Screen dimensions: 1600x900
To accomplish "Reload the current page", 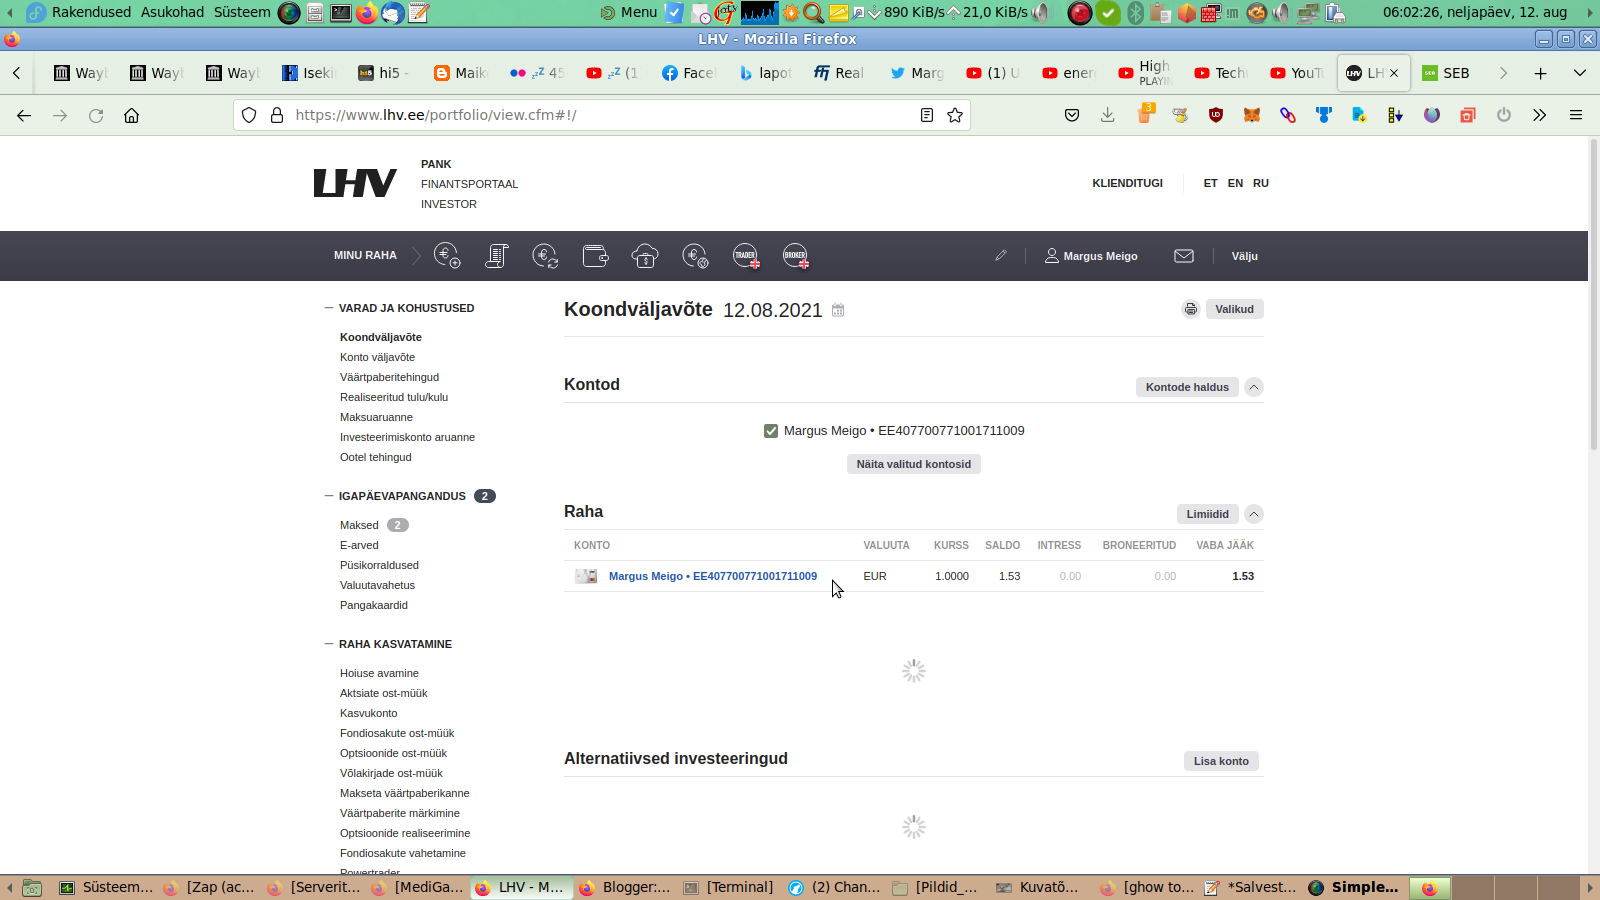I will coord(96,115).
